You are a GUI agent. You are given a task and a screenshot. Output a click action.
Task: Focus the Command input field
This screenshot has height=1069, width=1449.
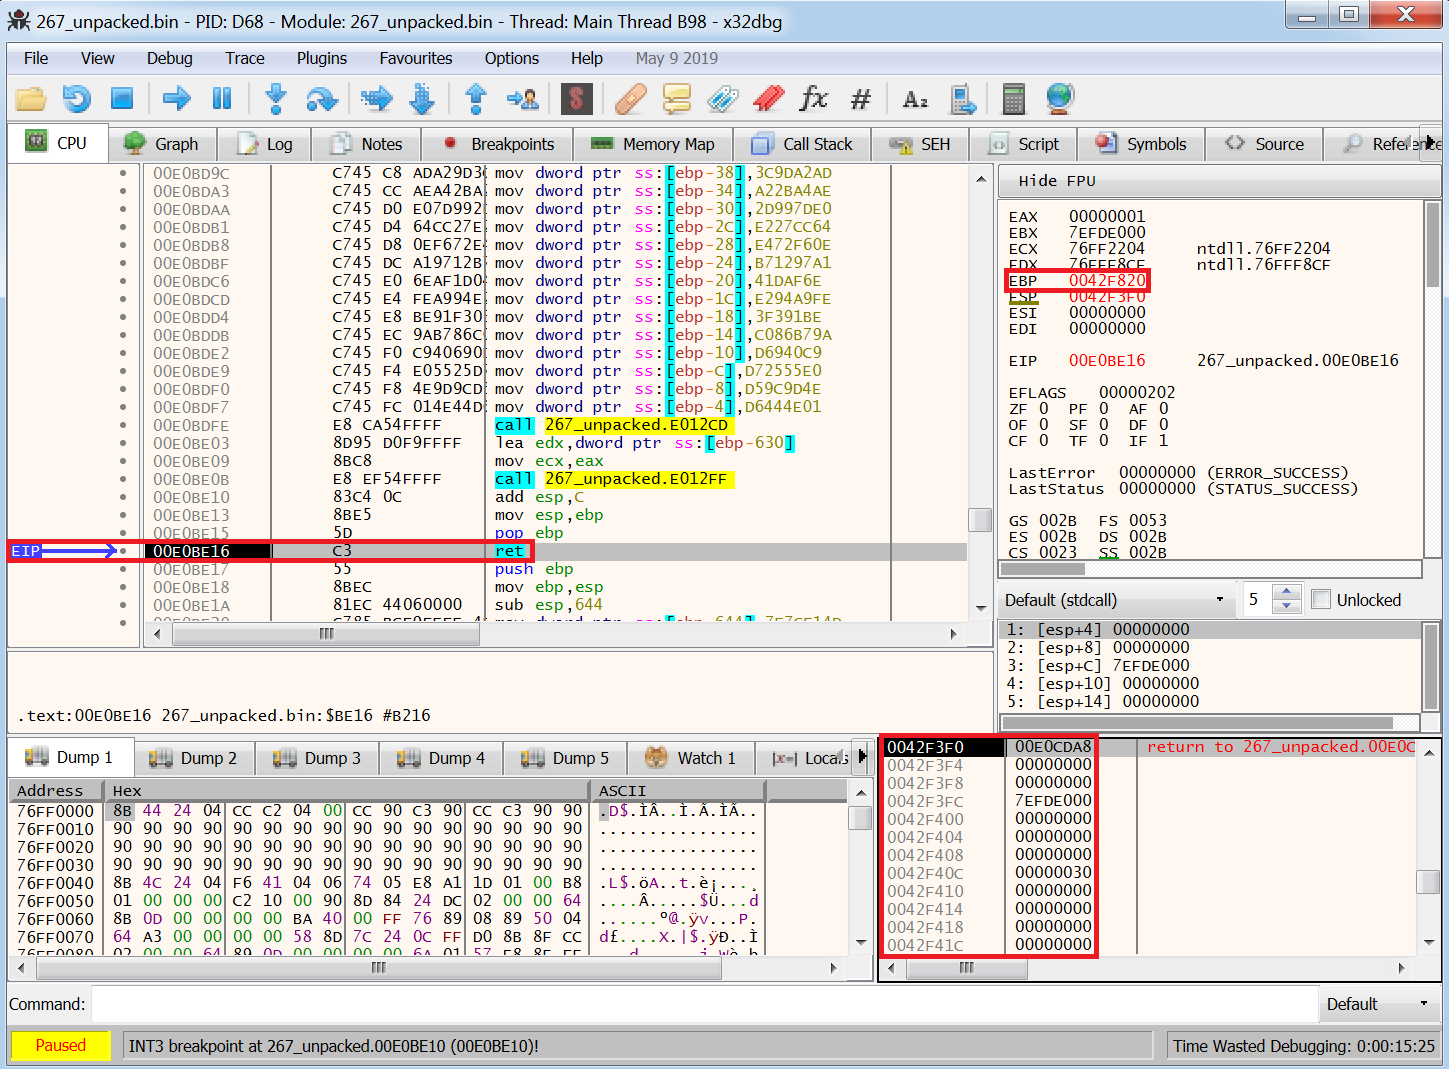705,1004
